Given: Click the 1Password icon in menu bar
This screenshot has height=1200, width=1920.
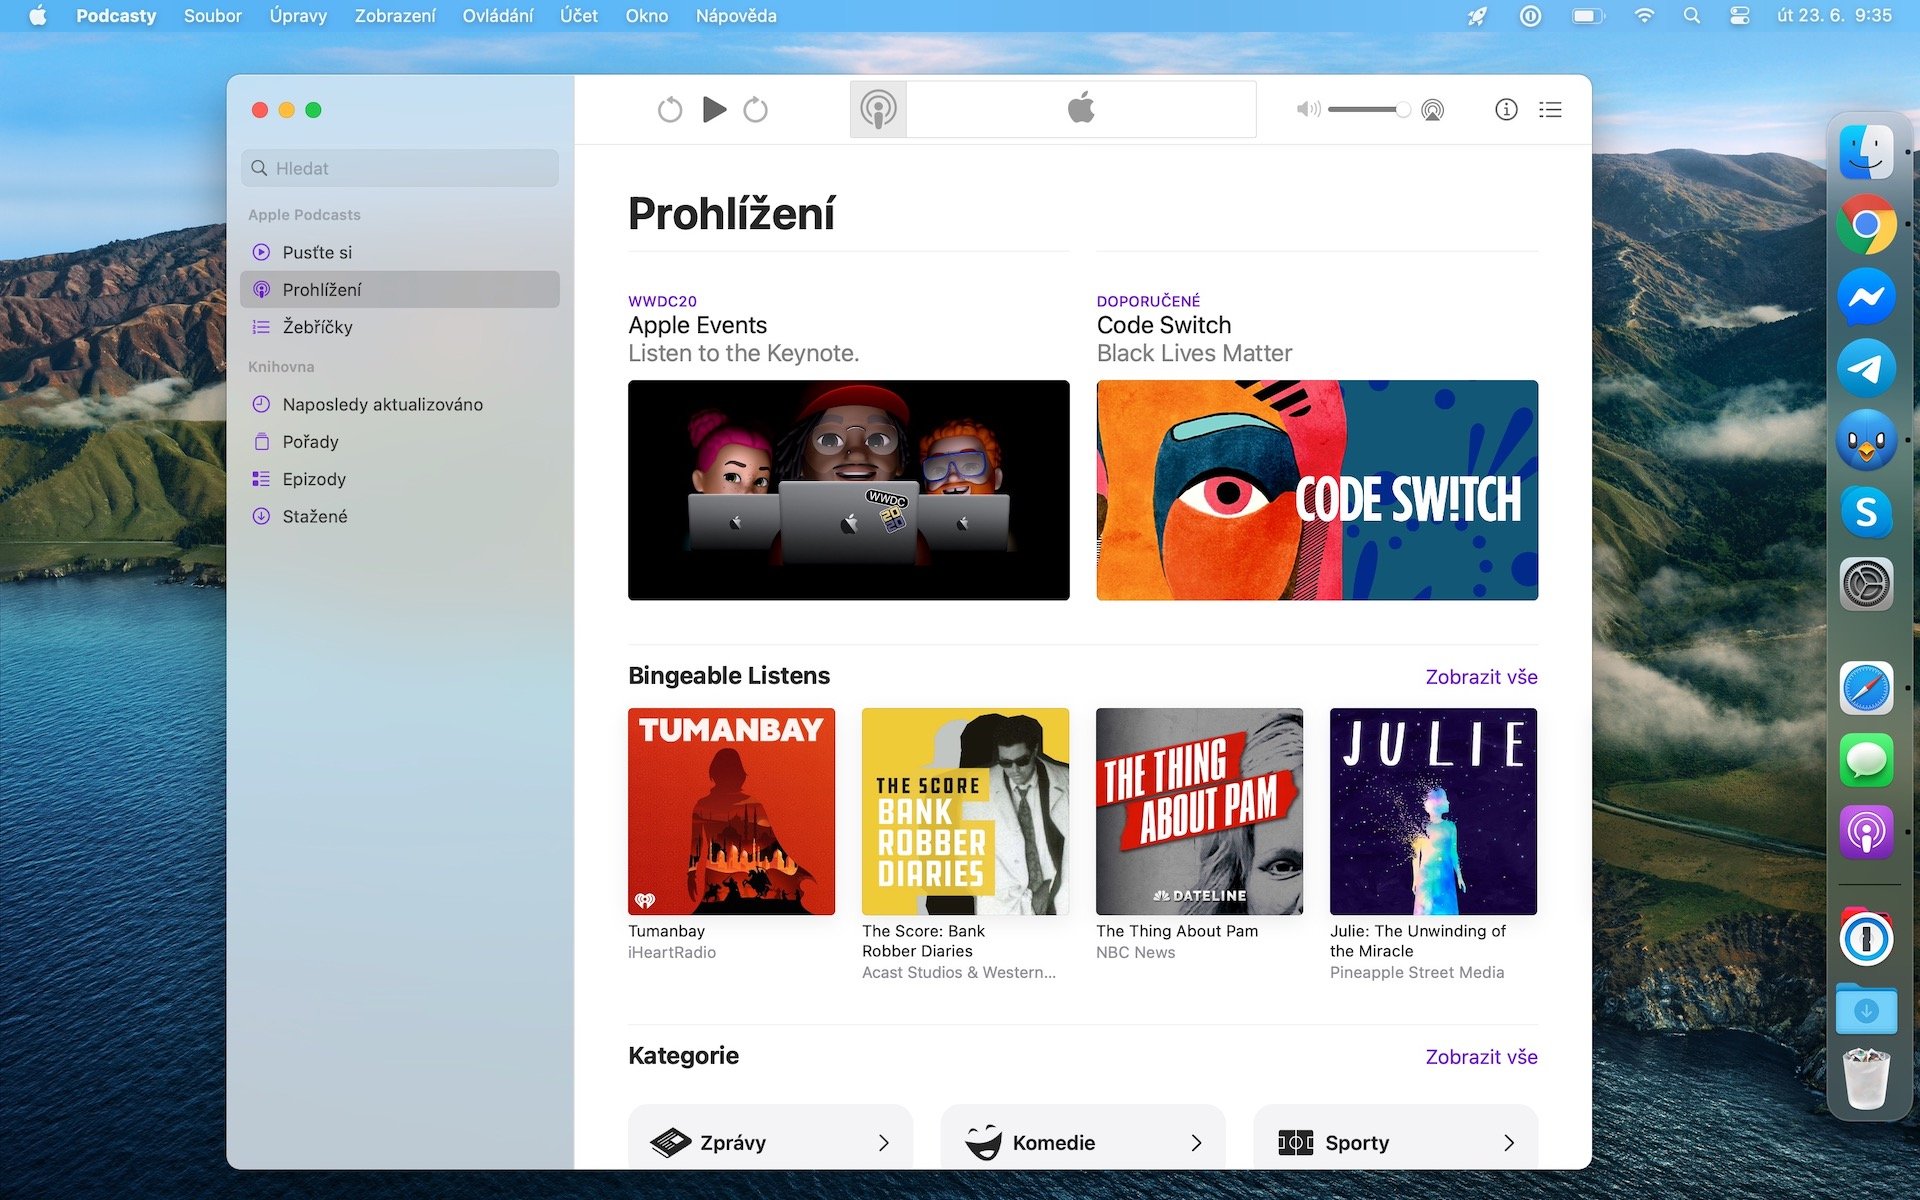Looking at the screenshot, I should pyautogui.click(x=1530, y=16).
